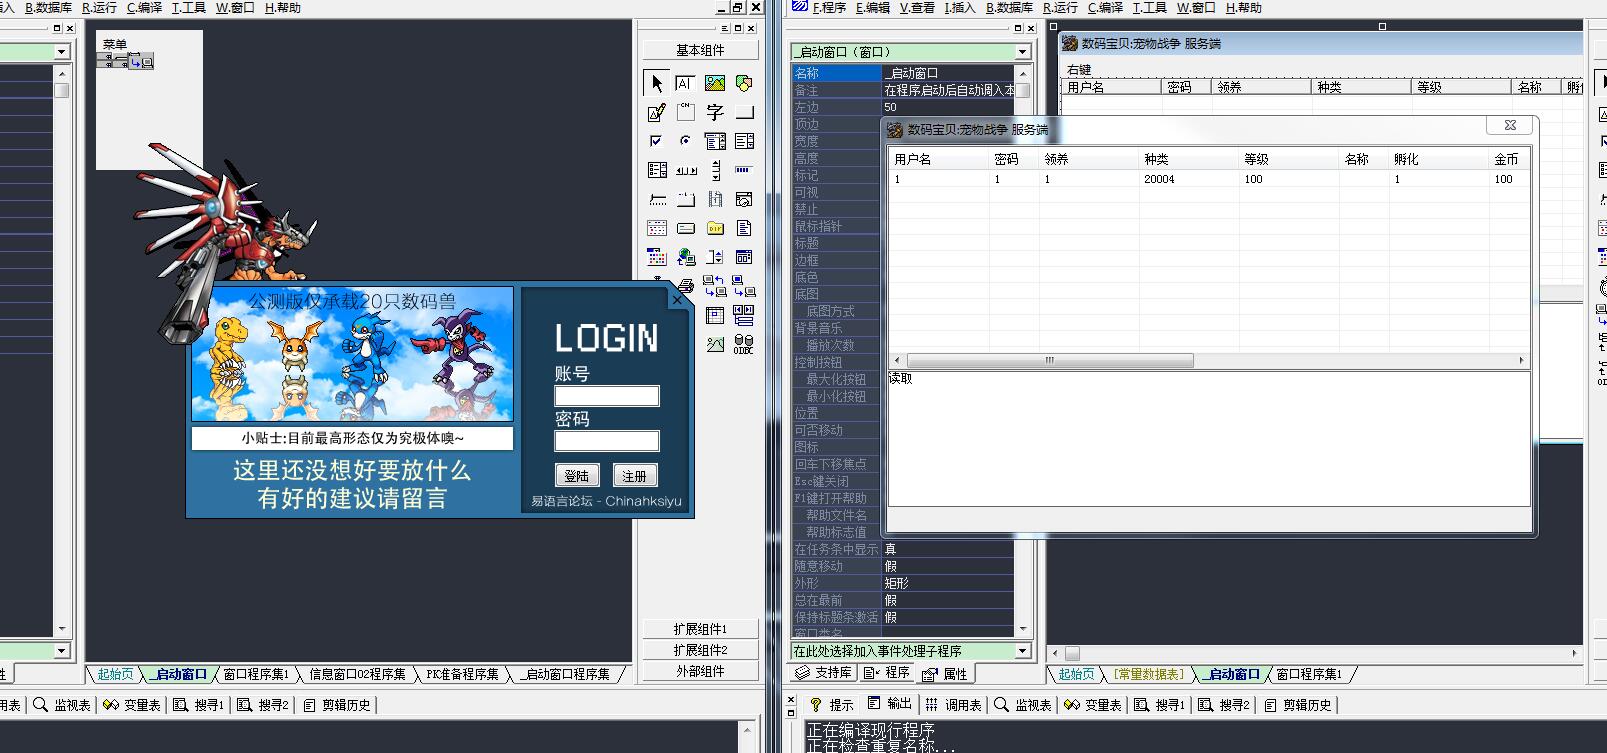The image size is (1607, 753).
Task: Pick the edit box (AI) component tool
Action: coord(685,83)
